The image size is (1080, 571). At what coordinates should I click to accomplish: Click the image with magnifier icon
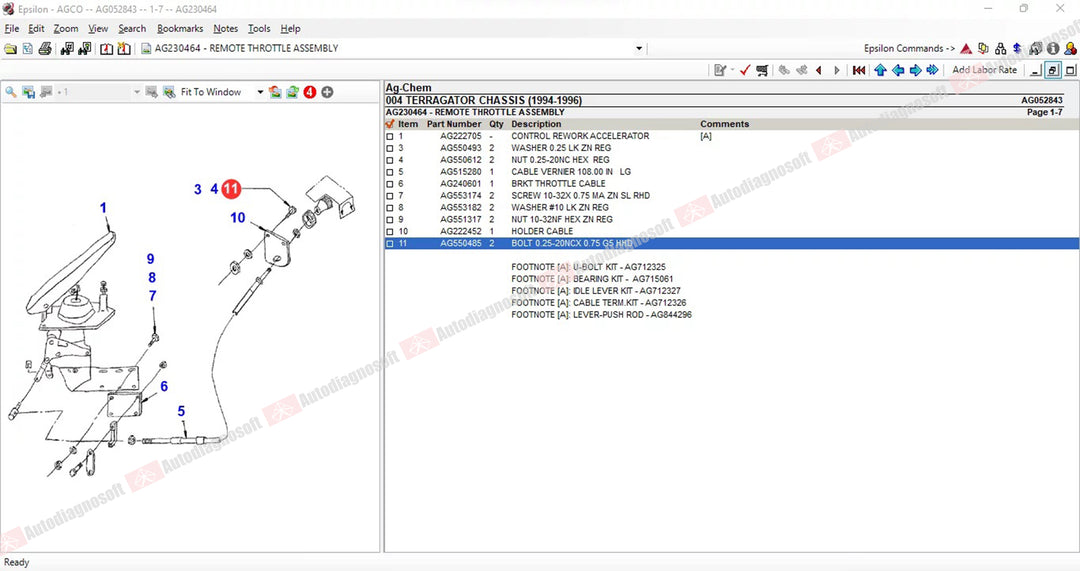pos(169,92)
